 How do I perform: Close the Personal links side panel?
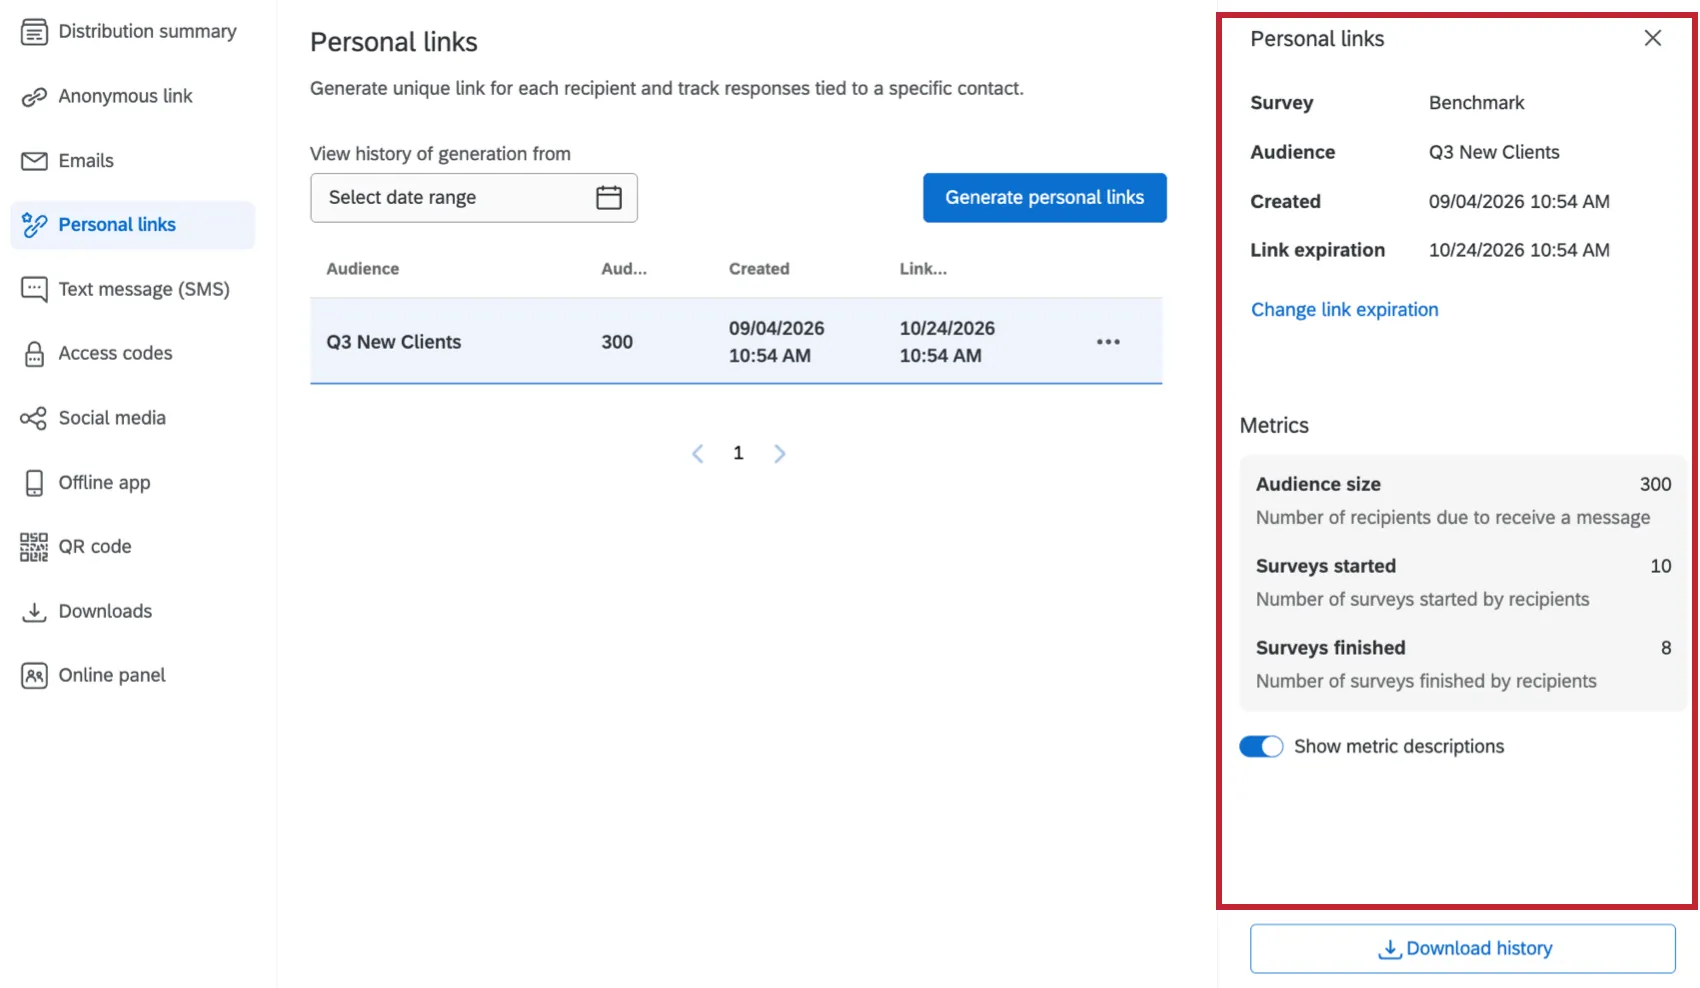[1653, 38]
